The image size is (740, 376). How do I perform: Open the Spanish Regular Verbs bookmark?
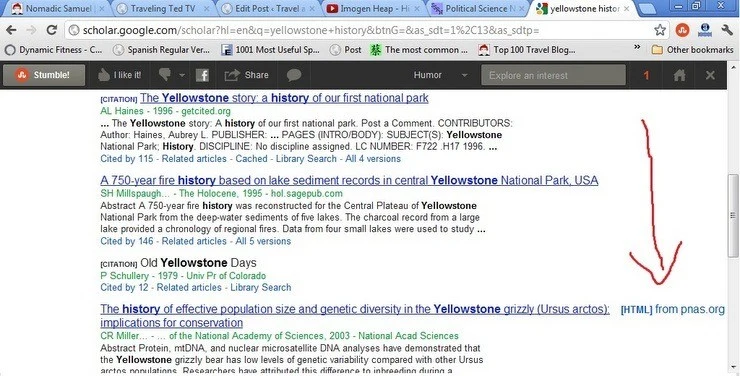coord(161,50)
